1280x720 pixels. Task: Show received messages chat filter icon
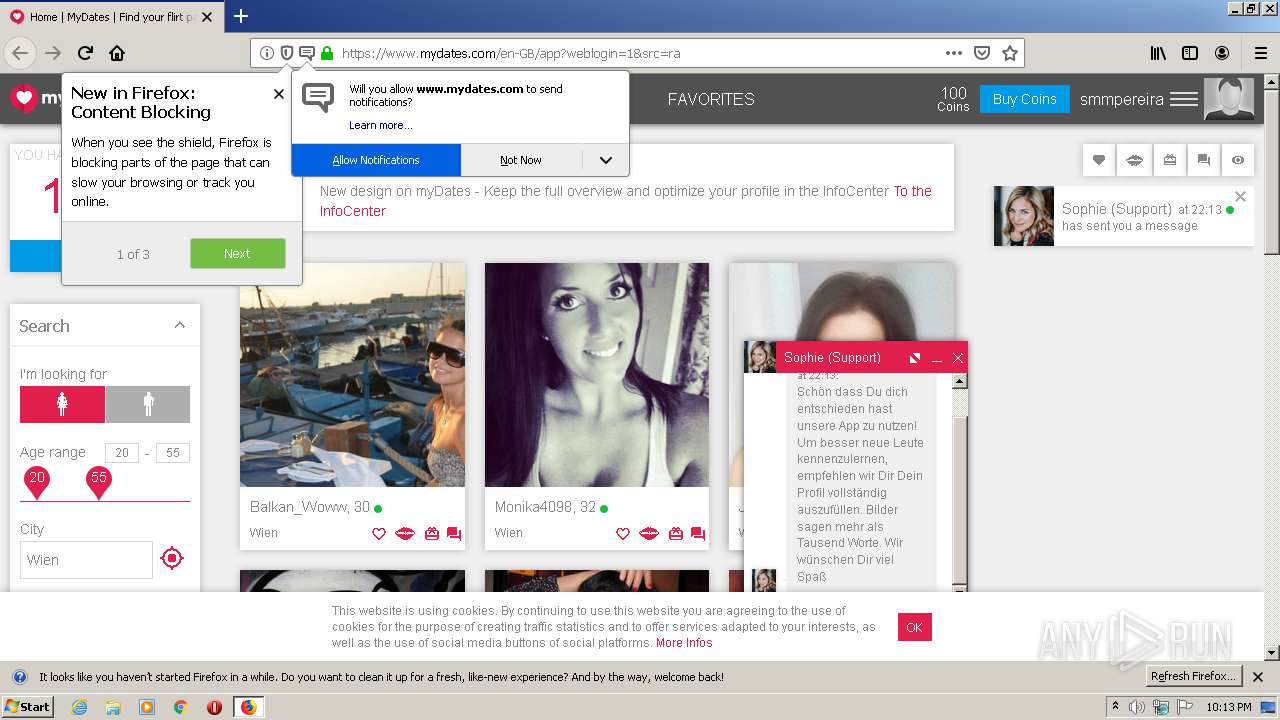[x=1204, y=160]
